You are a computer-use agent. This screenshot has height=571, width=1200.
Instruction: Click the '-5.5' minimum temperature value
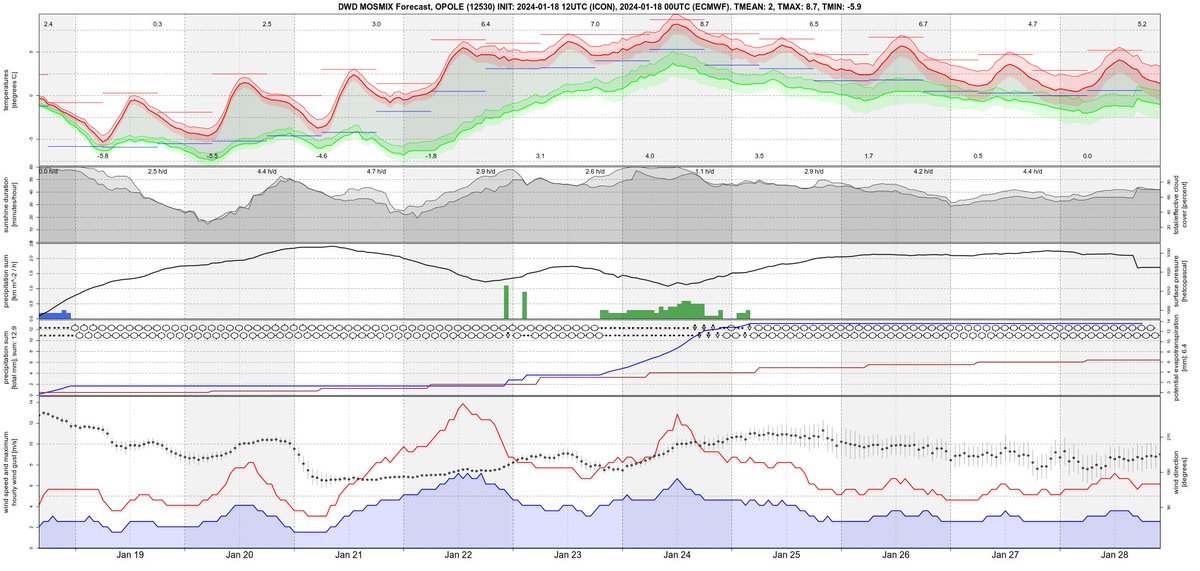click(x=211, y=156)
